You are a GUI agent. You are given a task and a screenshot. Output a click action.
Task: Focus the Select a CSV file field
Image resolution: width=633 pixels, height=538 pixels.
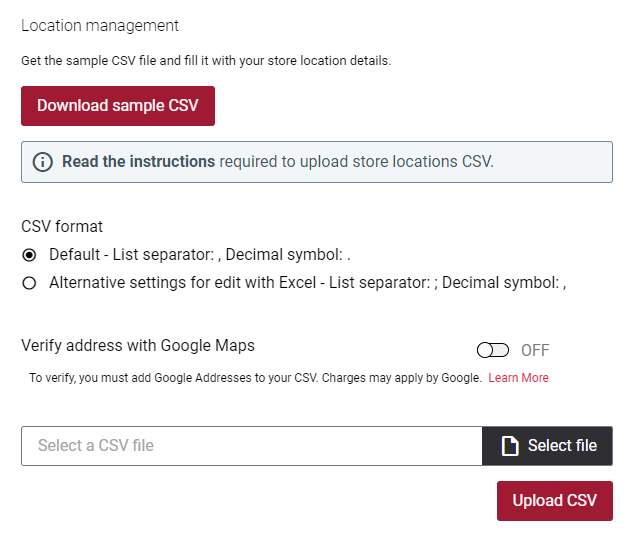(252, 446)
